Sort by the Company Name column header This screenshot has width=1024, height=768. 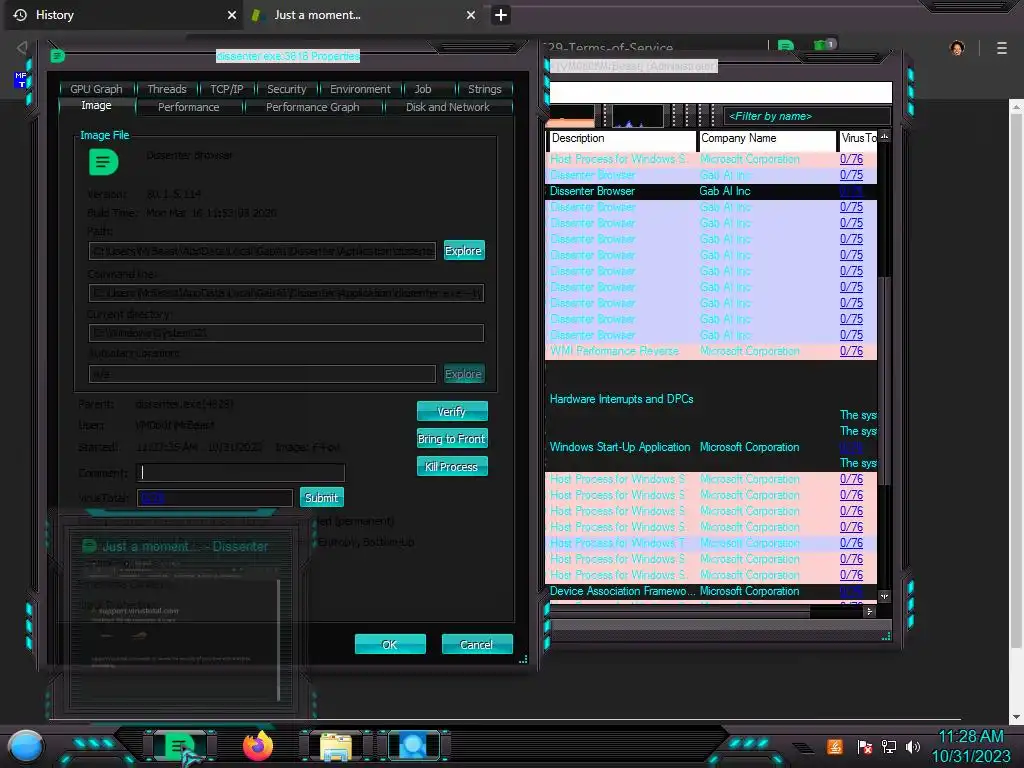[x=766, y=138]
